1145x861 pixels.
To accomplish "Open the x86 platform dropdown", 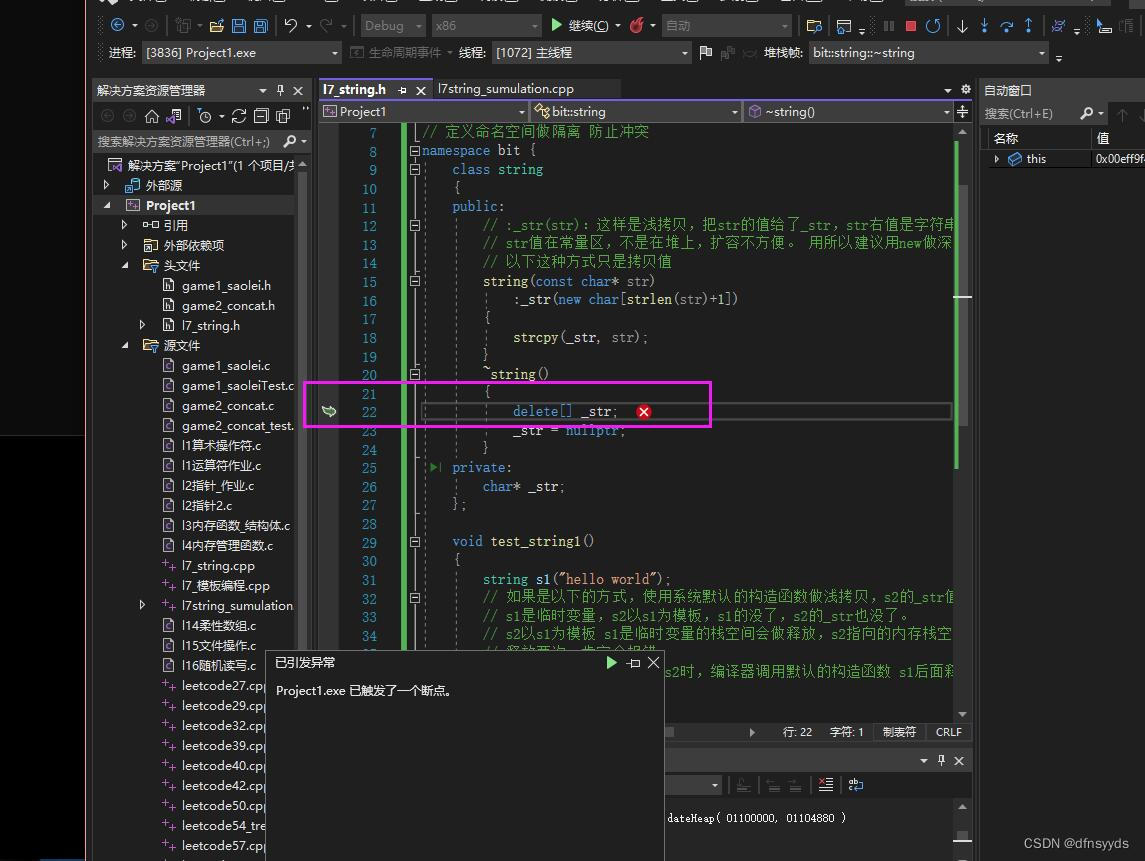I will click(x=485, y=26).
